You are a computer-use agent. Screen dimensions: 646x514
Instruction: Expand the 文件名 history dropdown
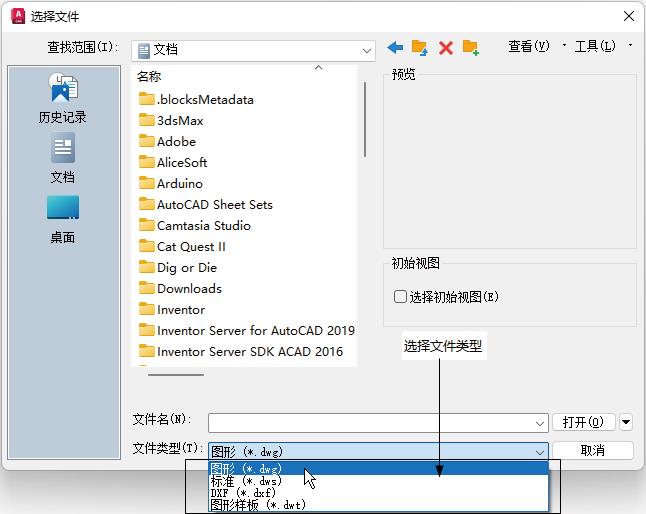coord(541,423)
